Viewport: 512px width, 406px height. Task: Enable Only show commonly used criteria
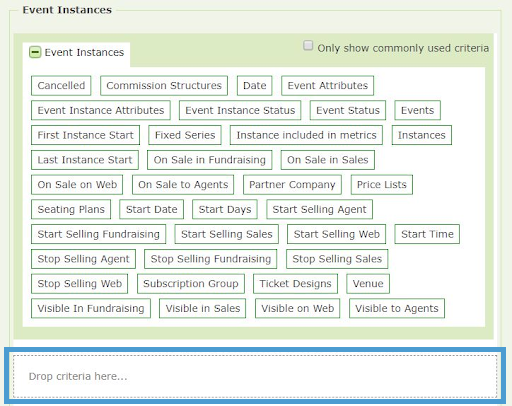[308, 45]
